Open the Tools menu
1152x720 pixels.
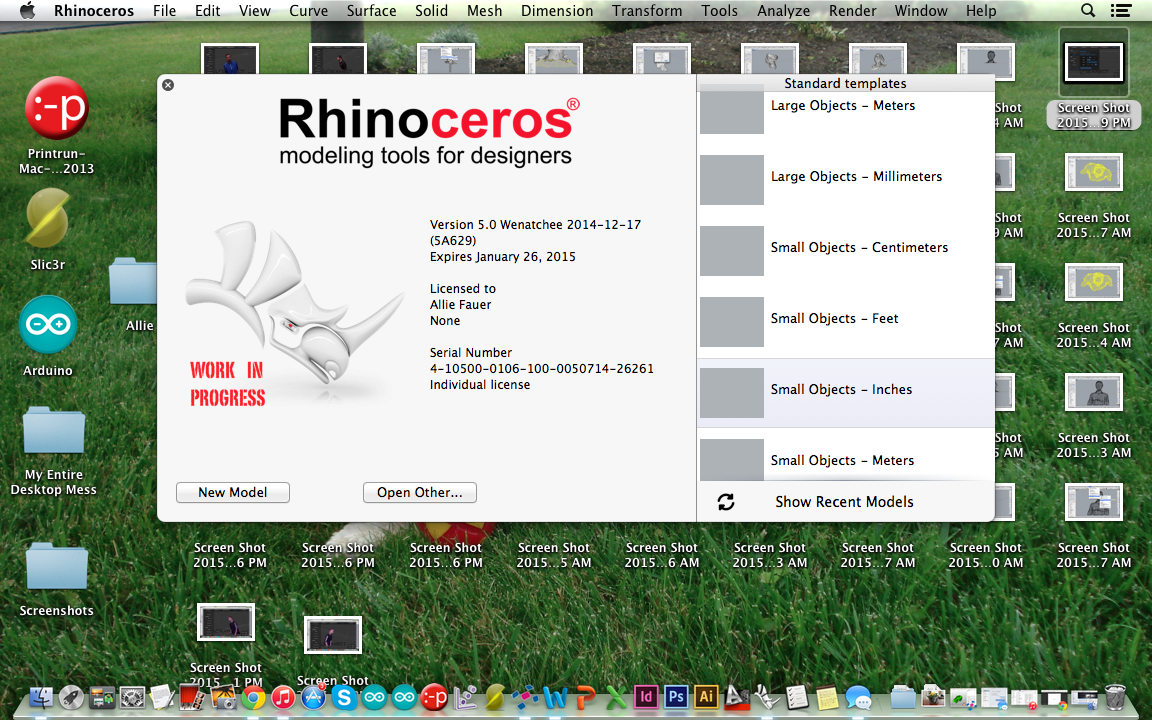pyautogui.click(x=719, y=10)
